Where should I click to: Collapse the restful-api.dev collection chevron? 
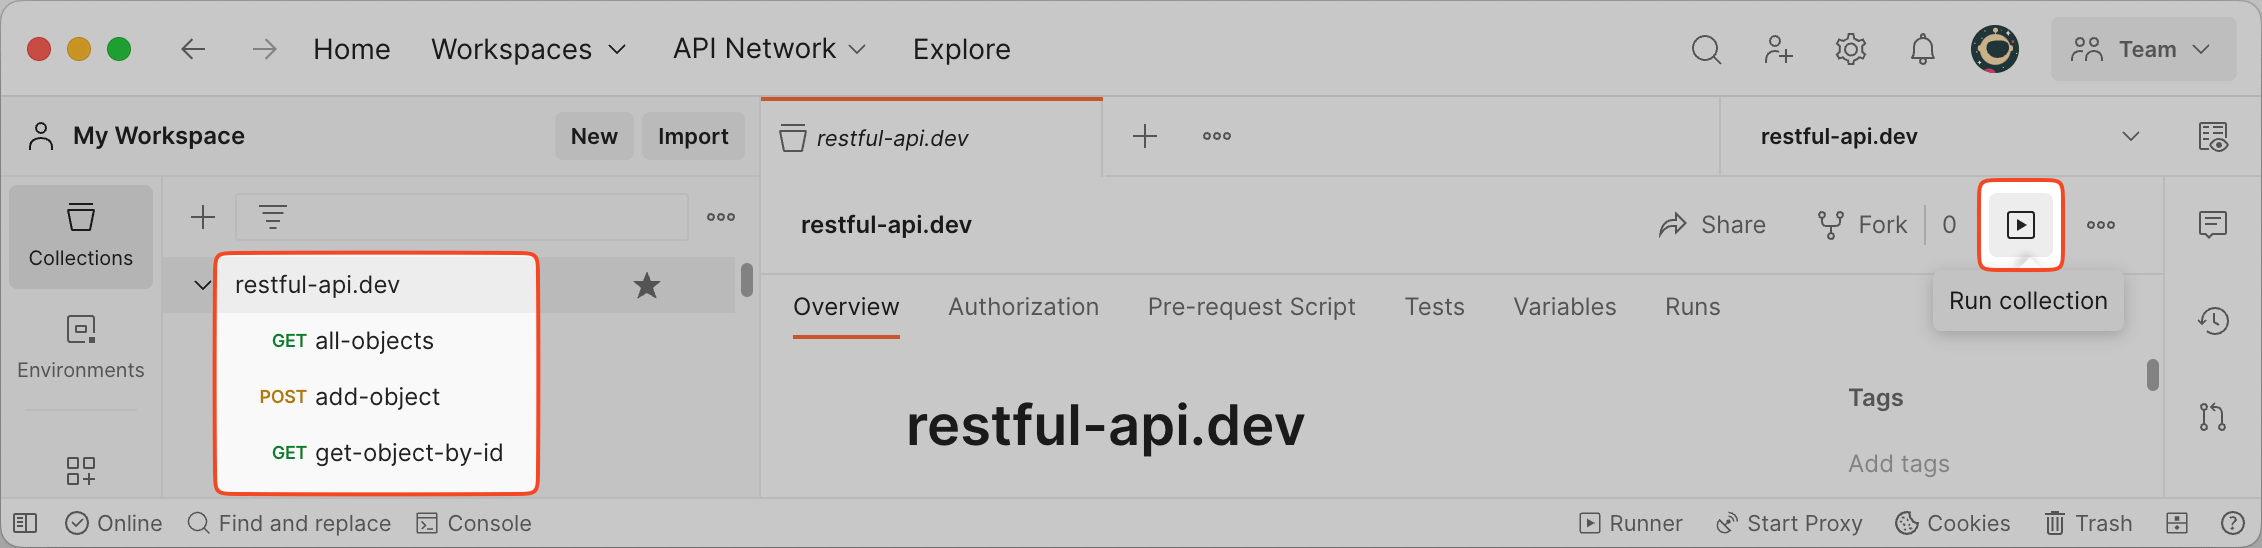pyautogui.click(x=203, y=285)
